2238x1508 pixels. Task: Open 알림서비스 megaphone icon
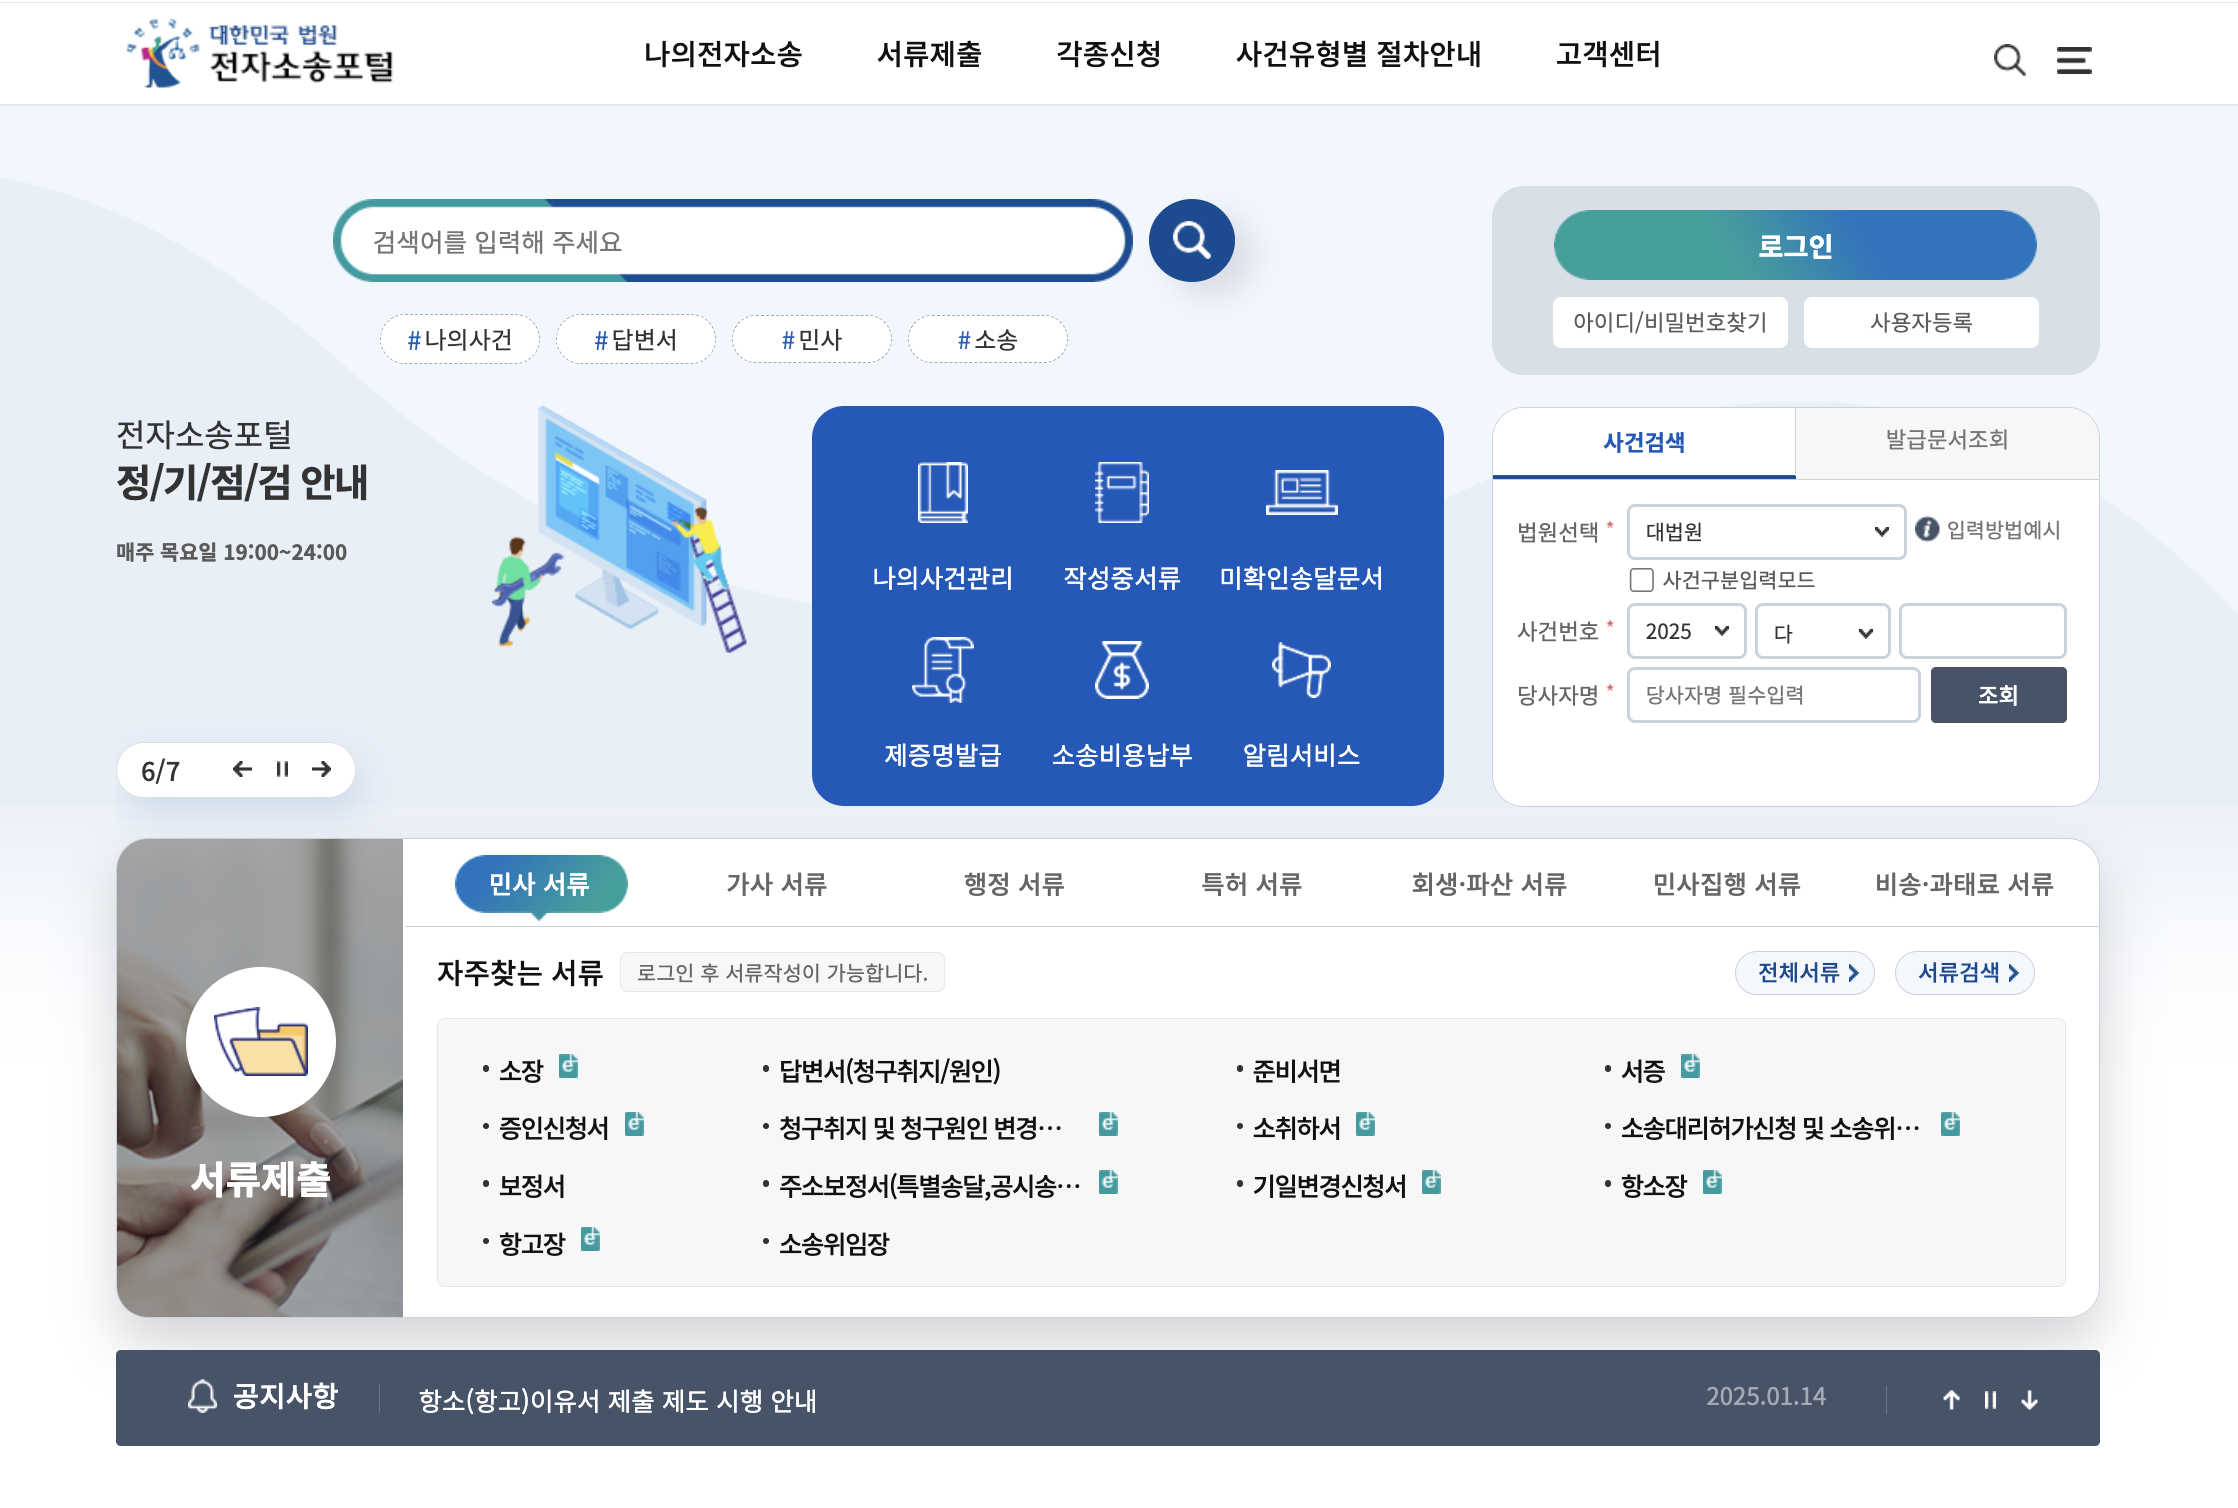pos(1301,669)
